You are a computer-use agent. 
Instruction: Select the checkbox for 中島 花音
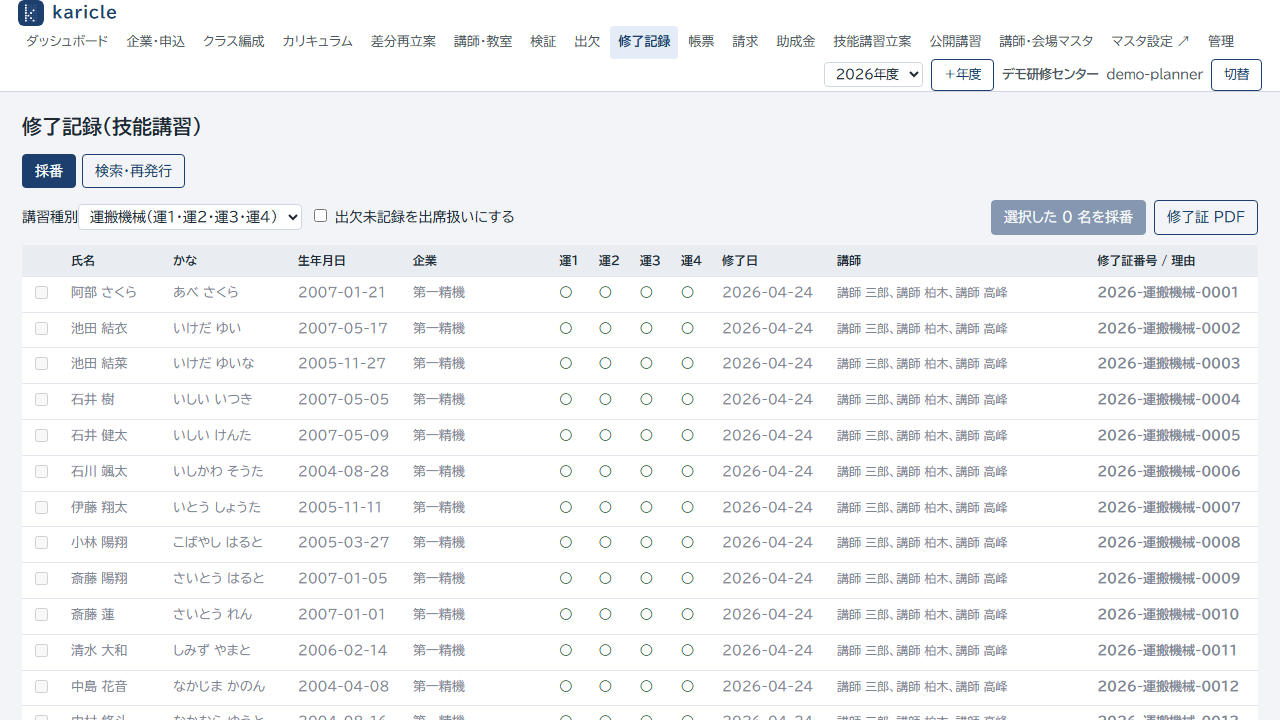coord(41,687)
